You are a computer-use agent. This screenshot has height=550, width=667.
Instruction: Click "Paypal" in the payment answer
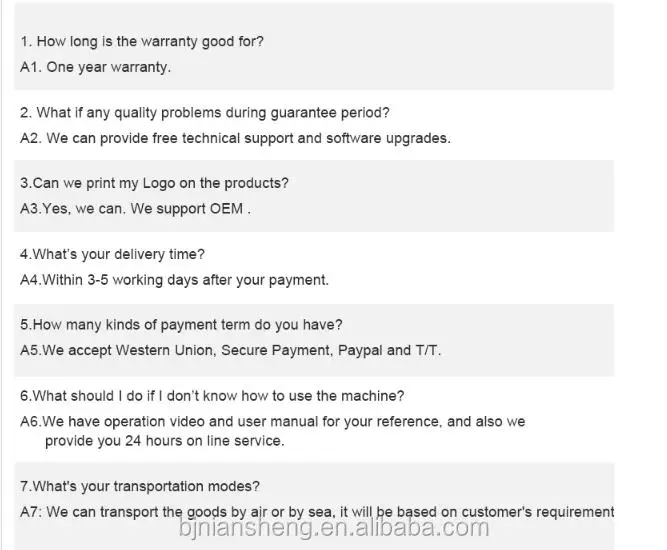pos(360,350)
